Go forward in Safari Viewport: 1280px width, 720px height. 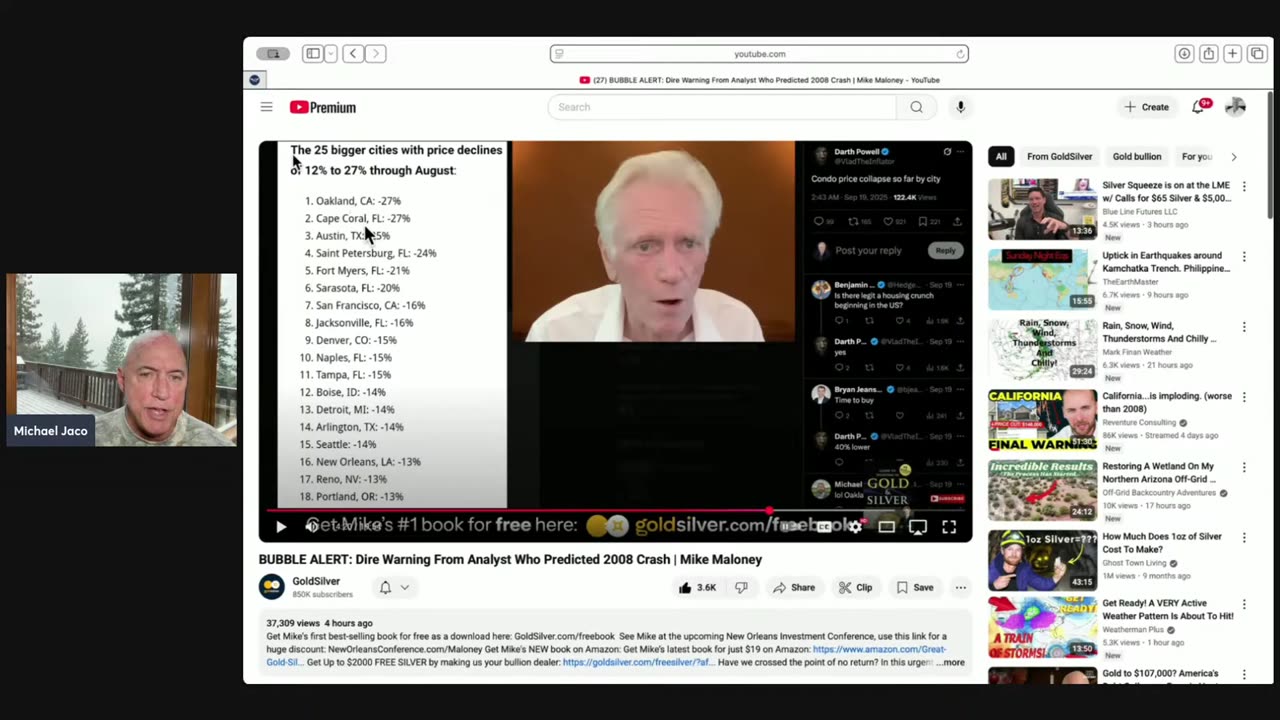pyautogui.click(x=375, y=54)
